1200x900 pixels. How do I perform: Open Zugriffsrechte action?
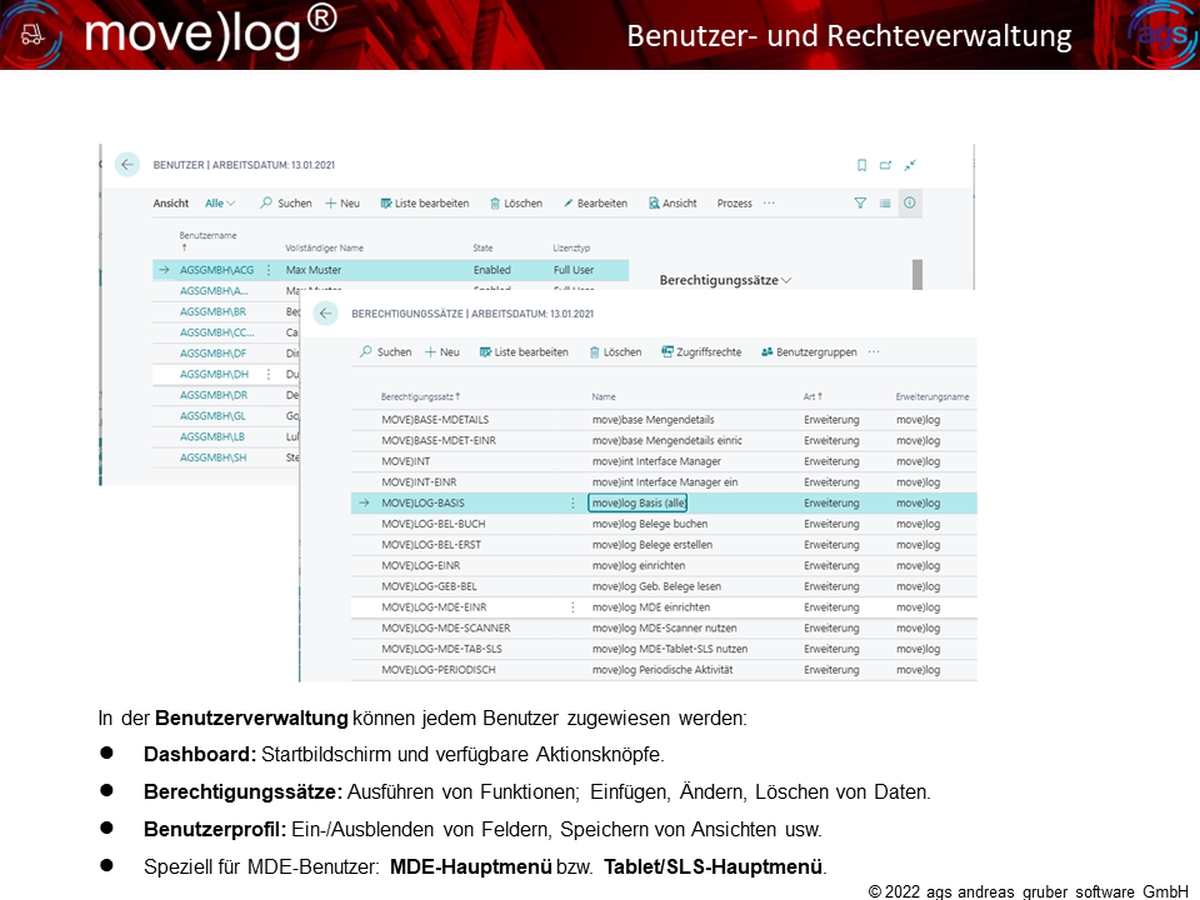click(x=701, y=352)
